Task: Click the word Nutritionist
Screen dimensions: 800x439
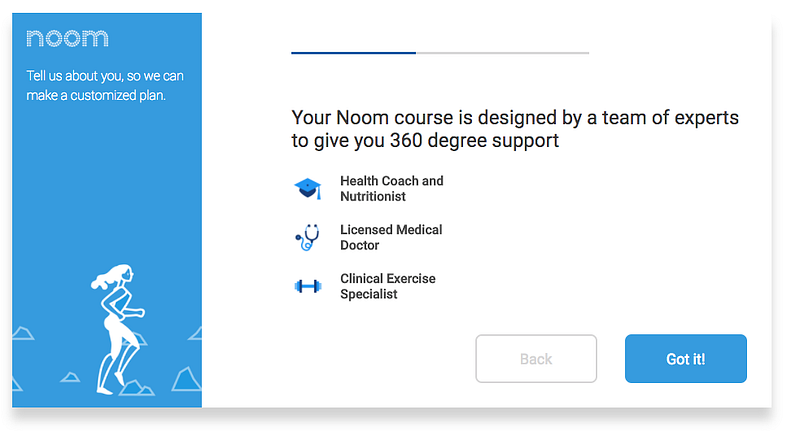Action: (x=373, y=197)
